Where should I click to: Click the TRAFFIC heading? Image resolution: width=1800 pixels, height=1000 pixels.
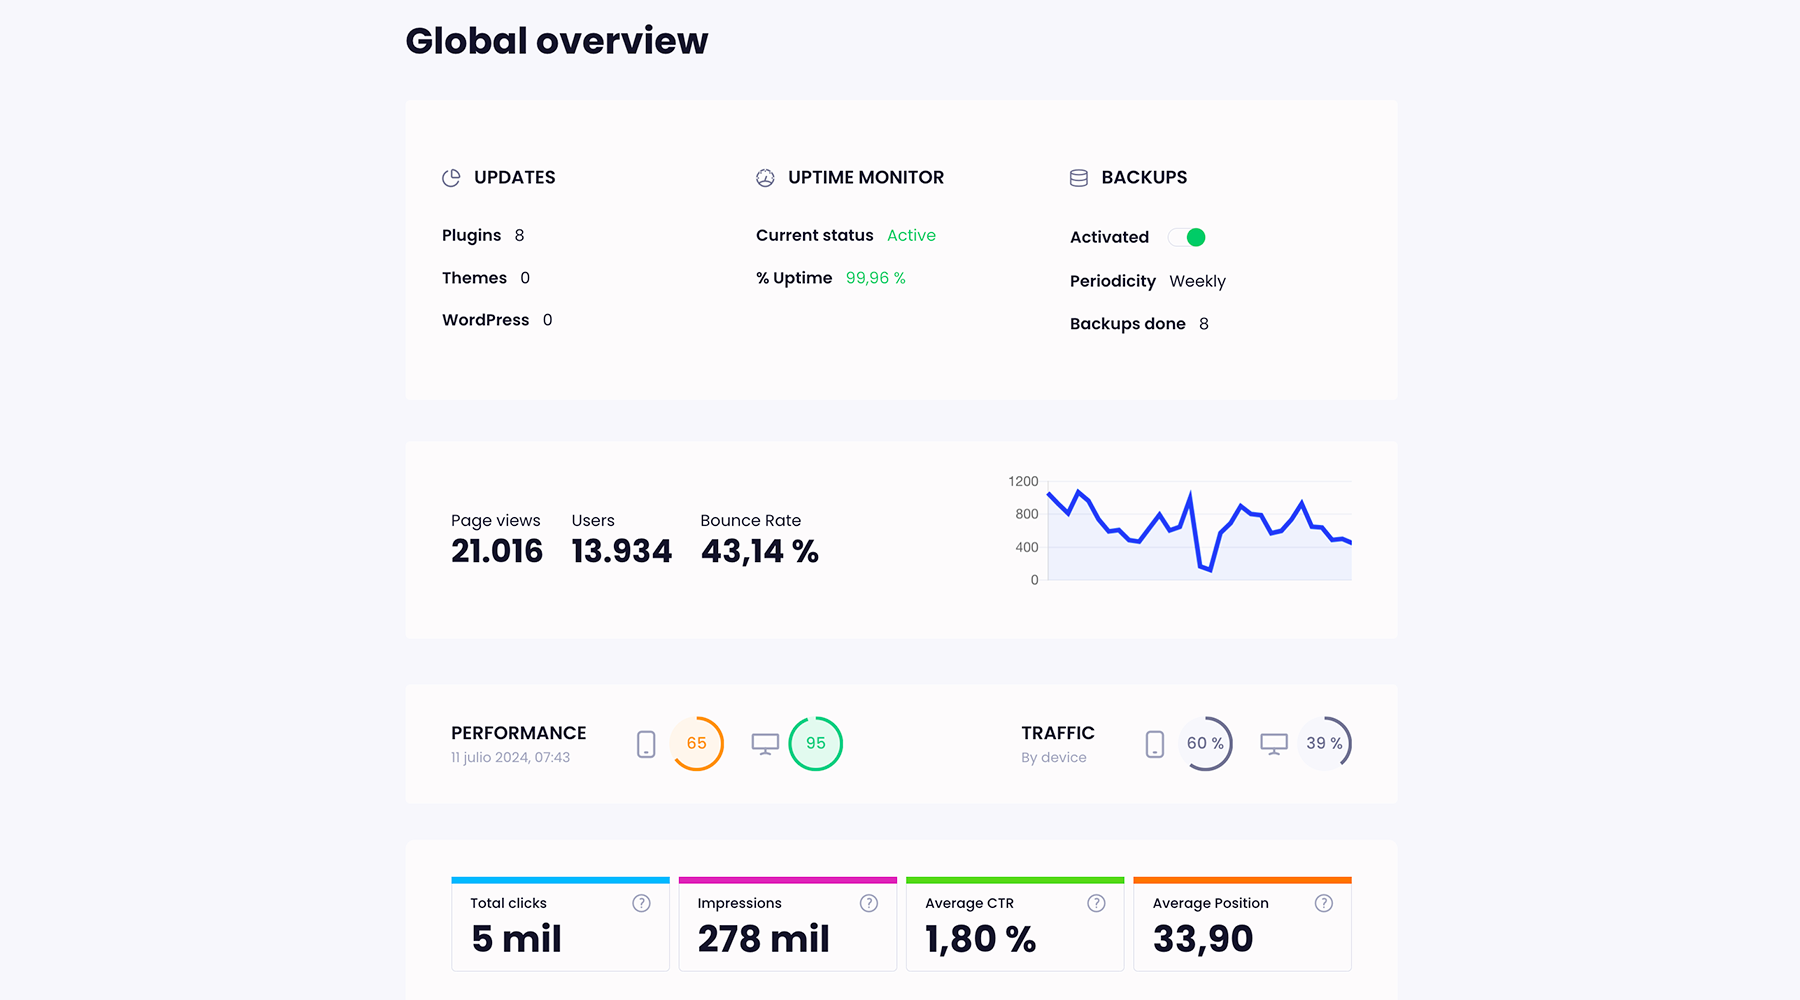click(1058, 734)
